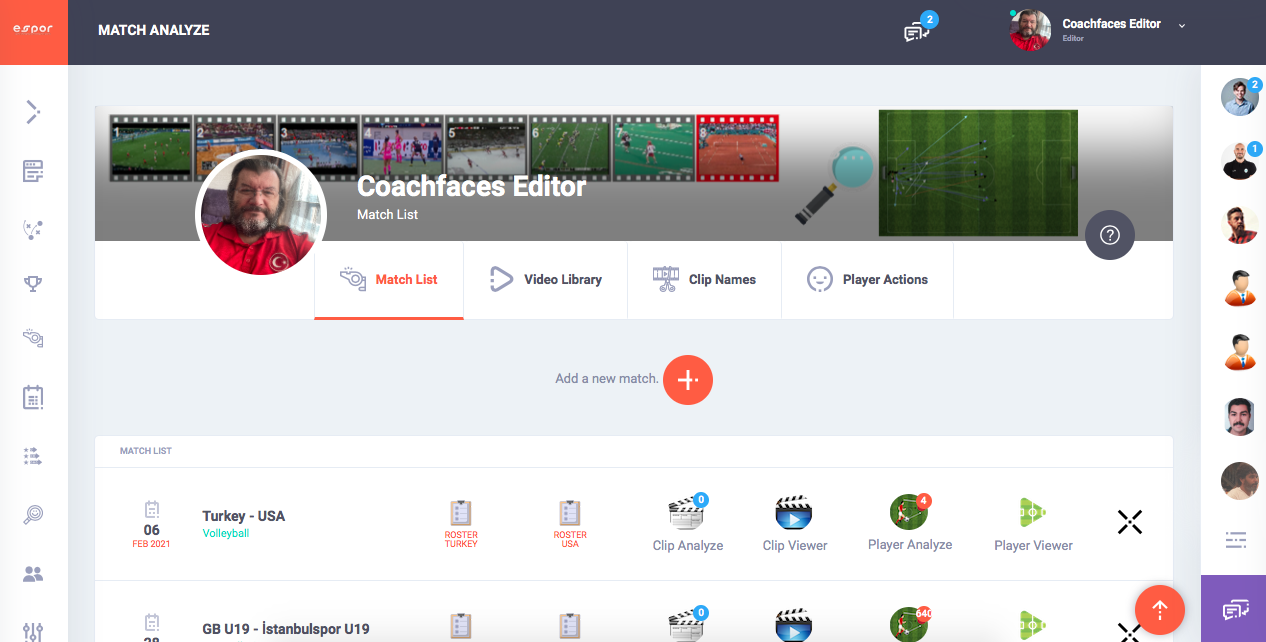Click the scroll to top arrow button
The image size is (1266, 642).
1160,609
